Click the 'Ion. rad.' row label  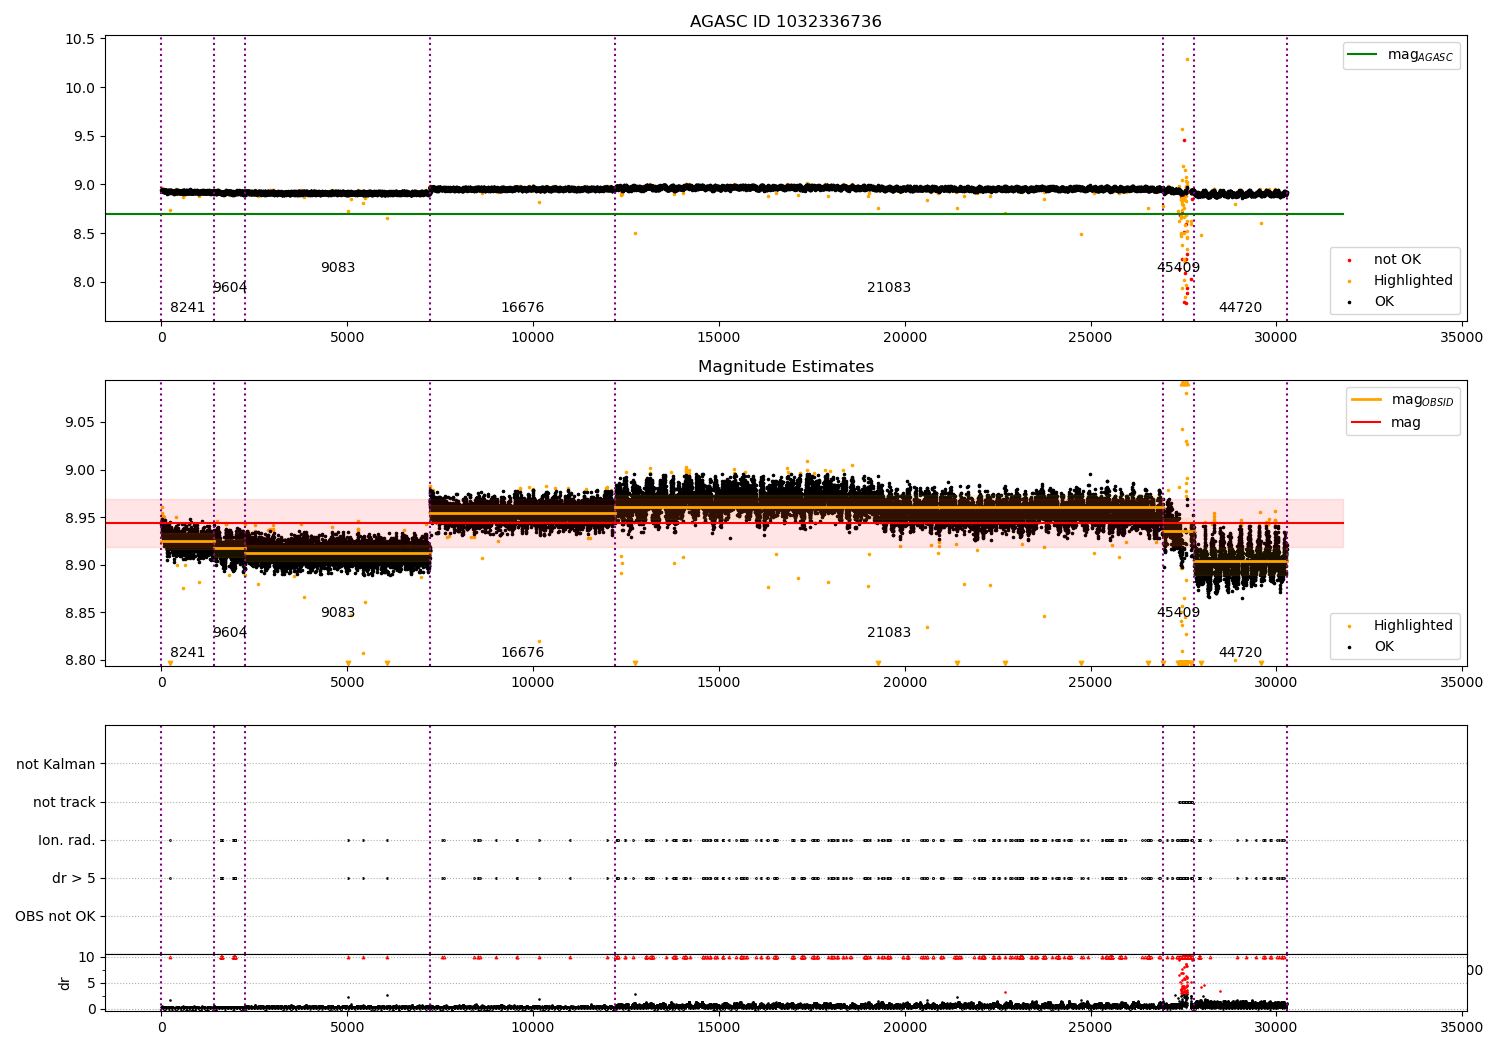click(67, 841)
